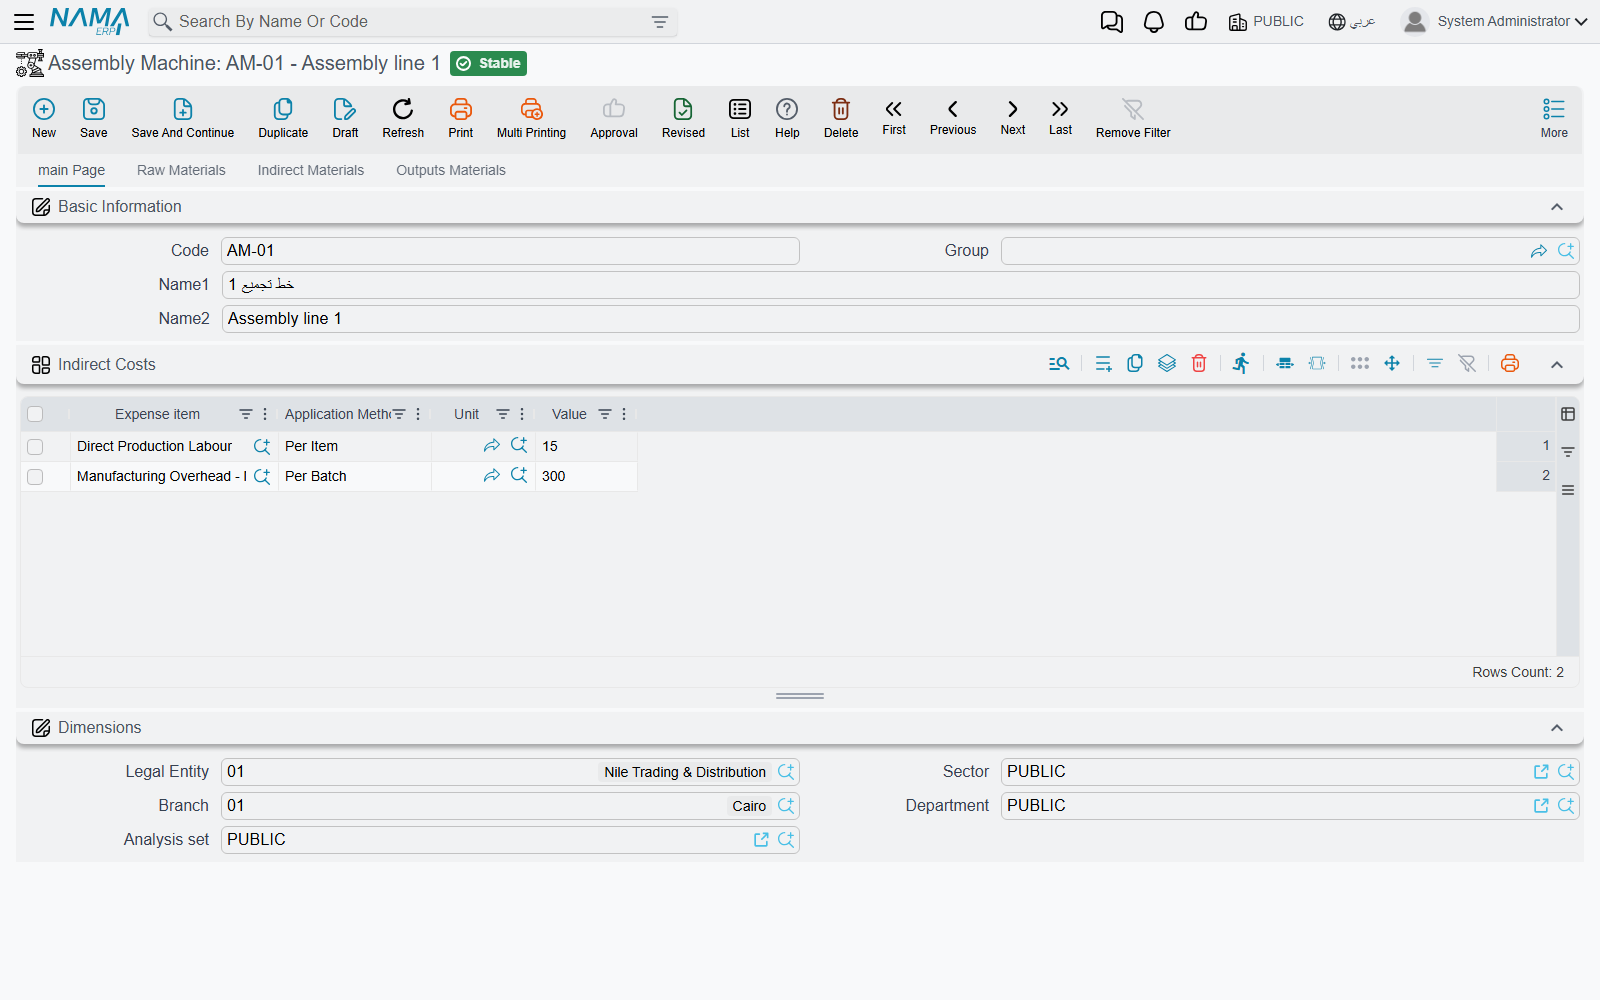Check the Manufacturing Overhead row checkbox

(35, 477)
